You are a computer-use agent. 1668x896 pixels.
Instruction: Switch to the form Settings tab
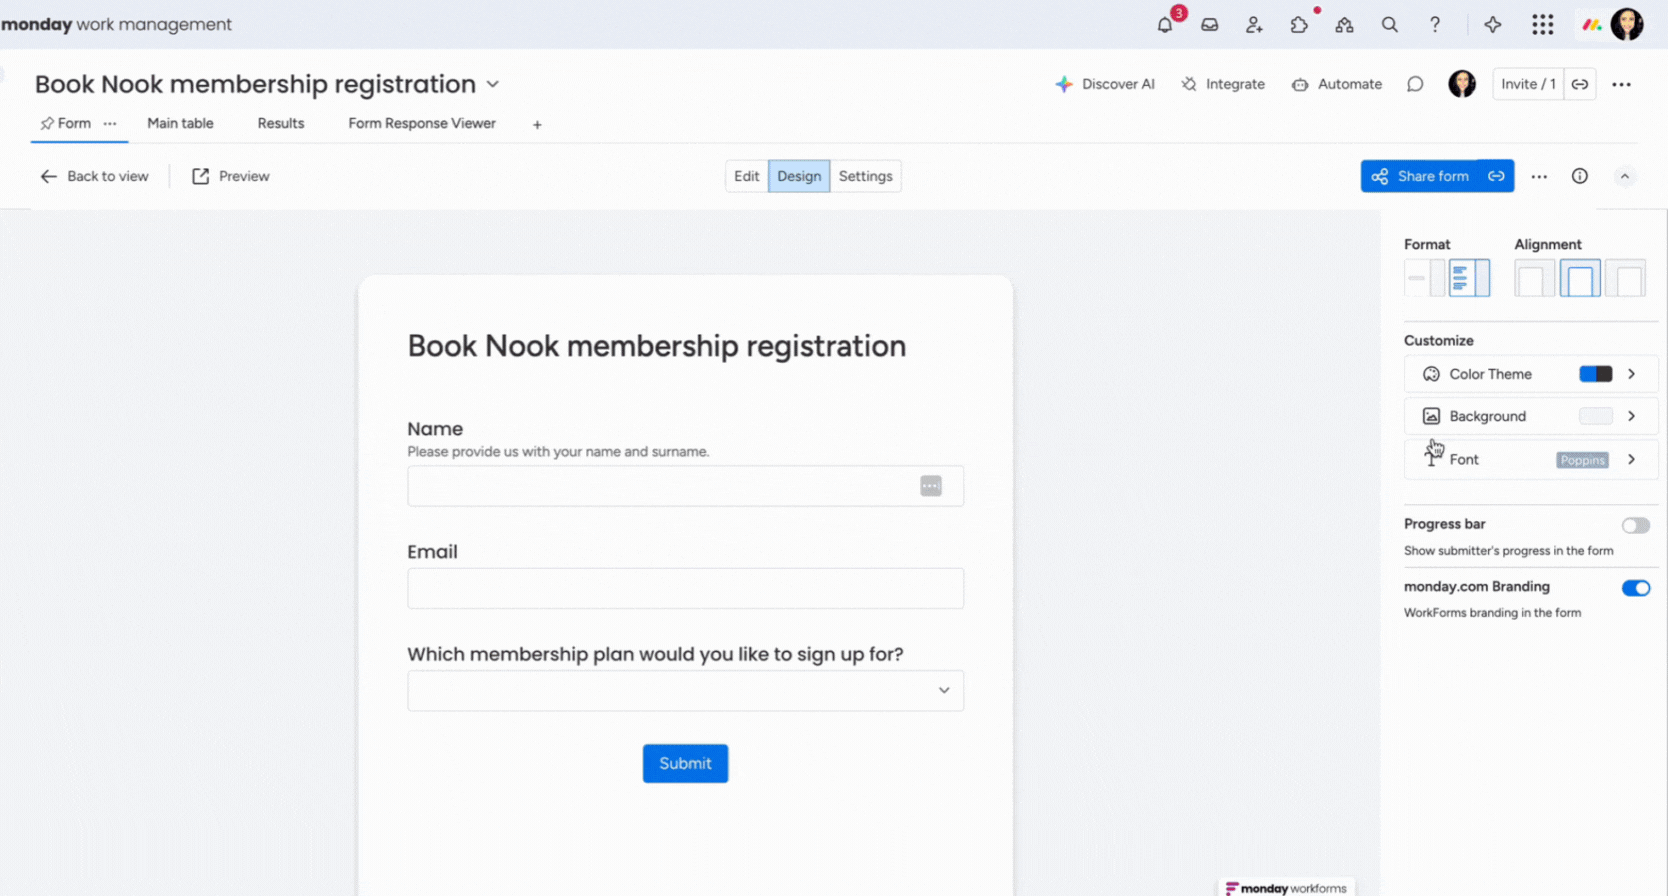click(865, 176)
